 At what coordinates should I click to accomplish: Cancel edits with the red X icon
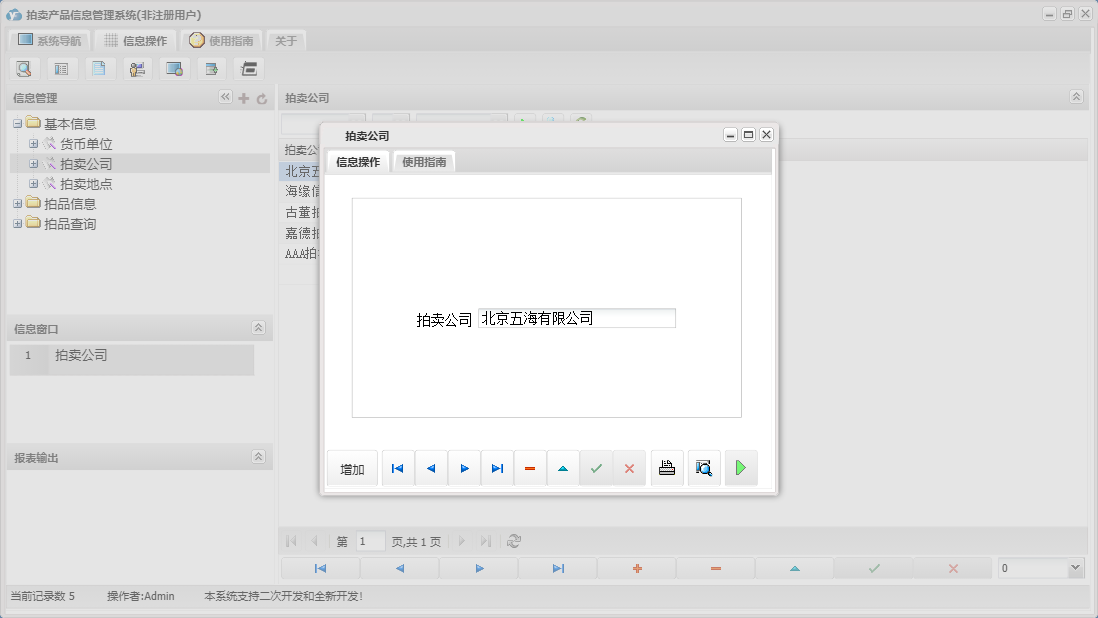pos(629,467)
